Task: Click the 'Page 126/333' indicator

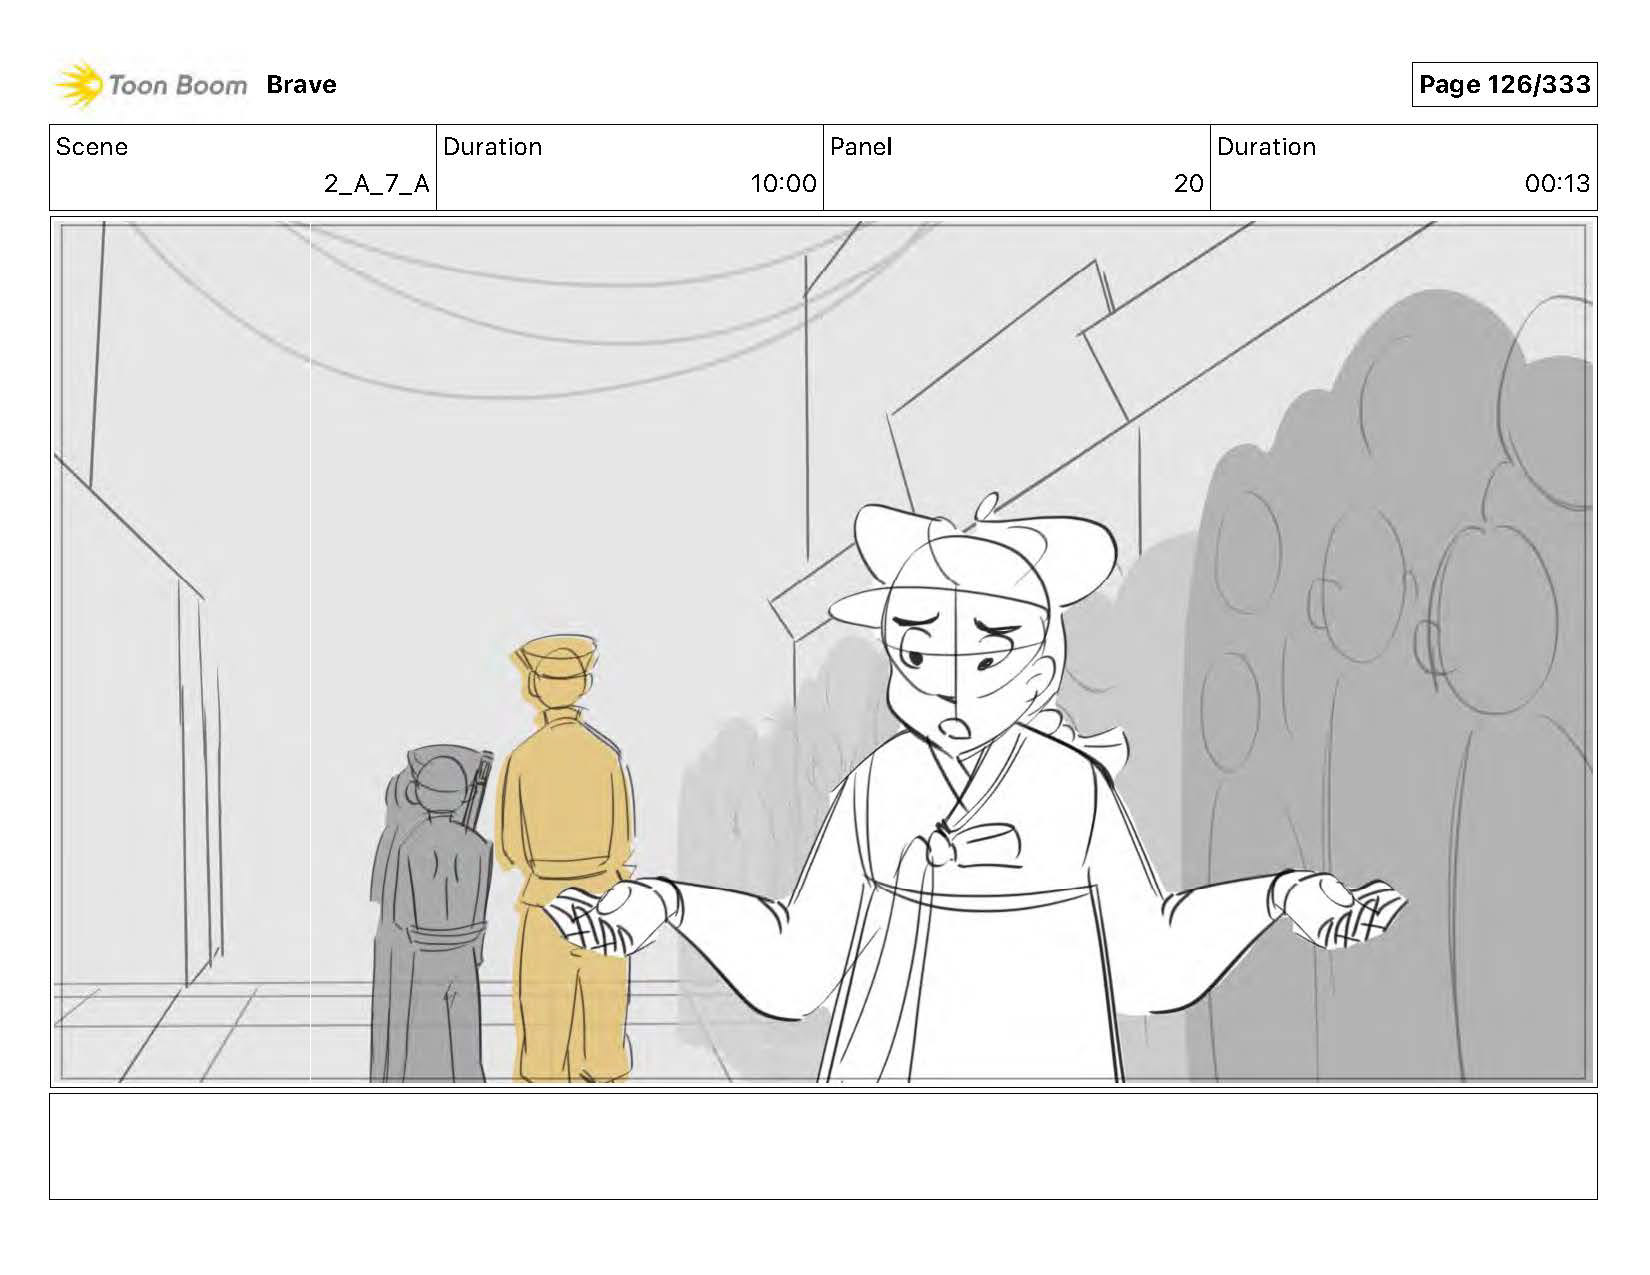Action: point(1504,85)
